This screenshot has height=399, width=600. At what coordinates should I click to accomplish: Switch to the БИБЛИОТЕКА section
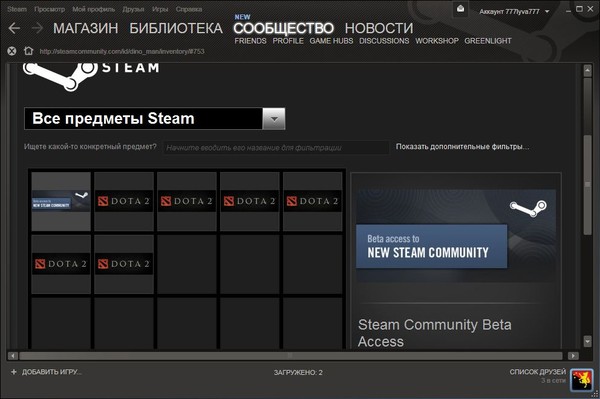coord(176,28)
